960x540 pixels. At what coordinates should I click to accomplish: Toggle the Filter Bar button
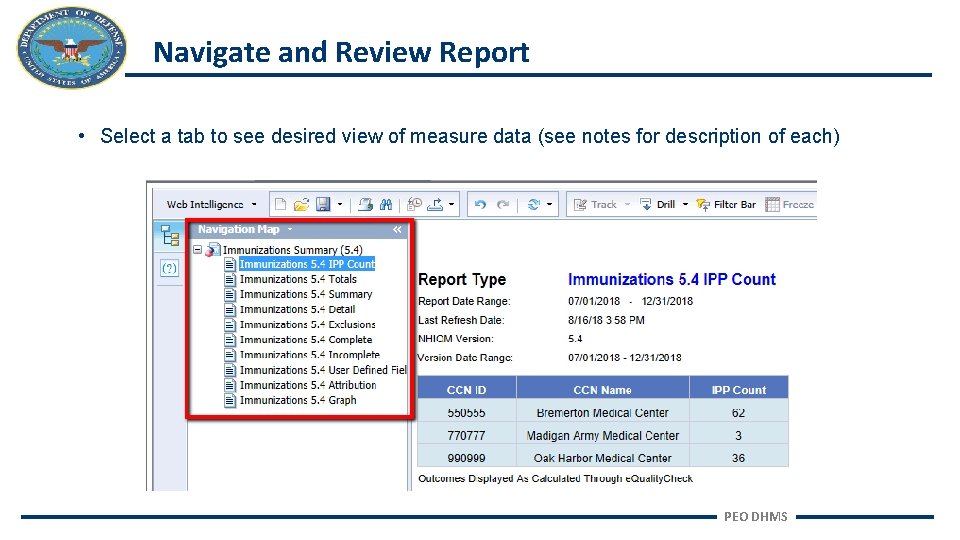click(726, 204)
